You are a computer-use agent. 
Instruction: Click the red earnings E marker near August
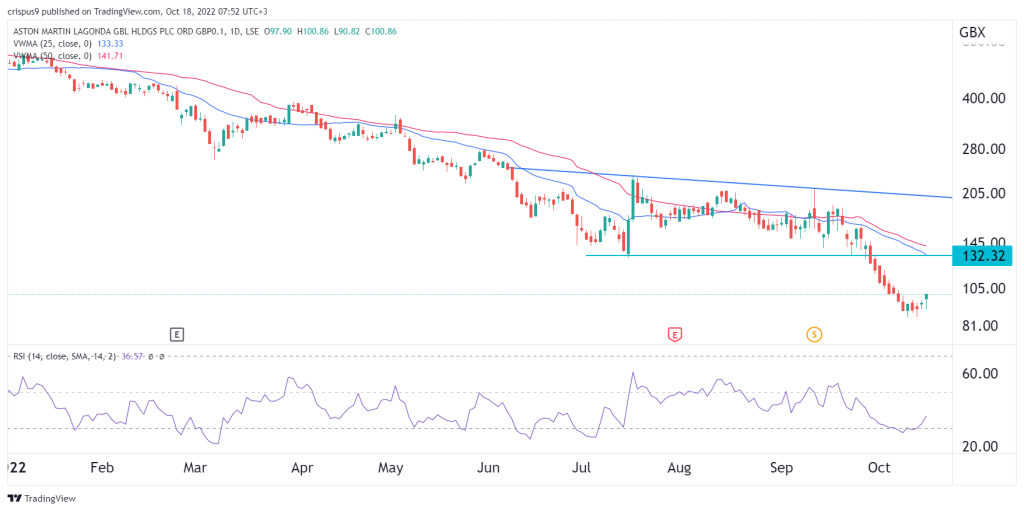tap(674, 335)
